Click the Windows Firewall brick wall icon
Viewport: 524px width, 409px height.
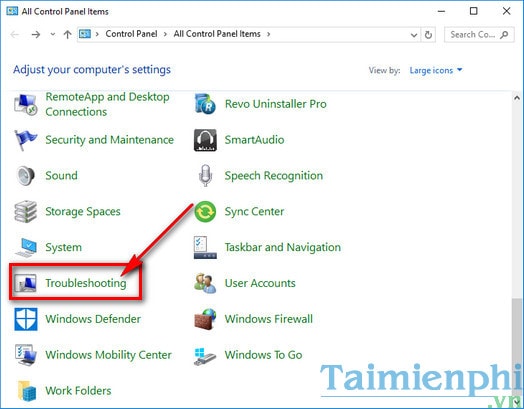(x=205, y=319)
